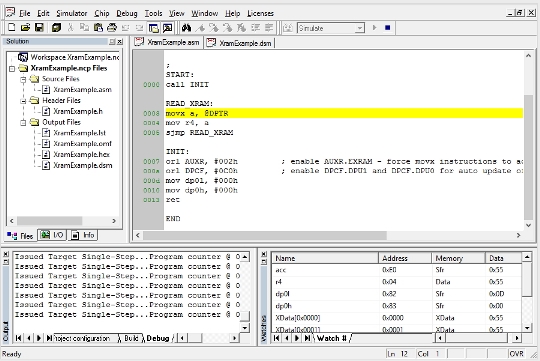540x361 pixels.
Task: Open the Licenses menu
Action: (260, 13)
